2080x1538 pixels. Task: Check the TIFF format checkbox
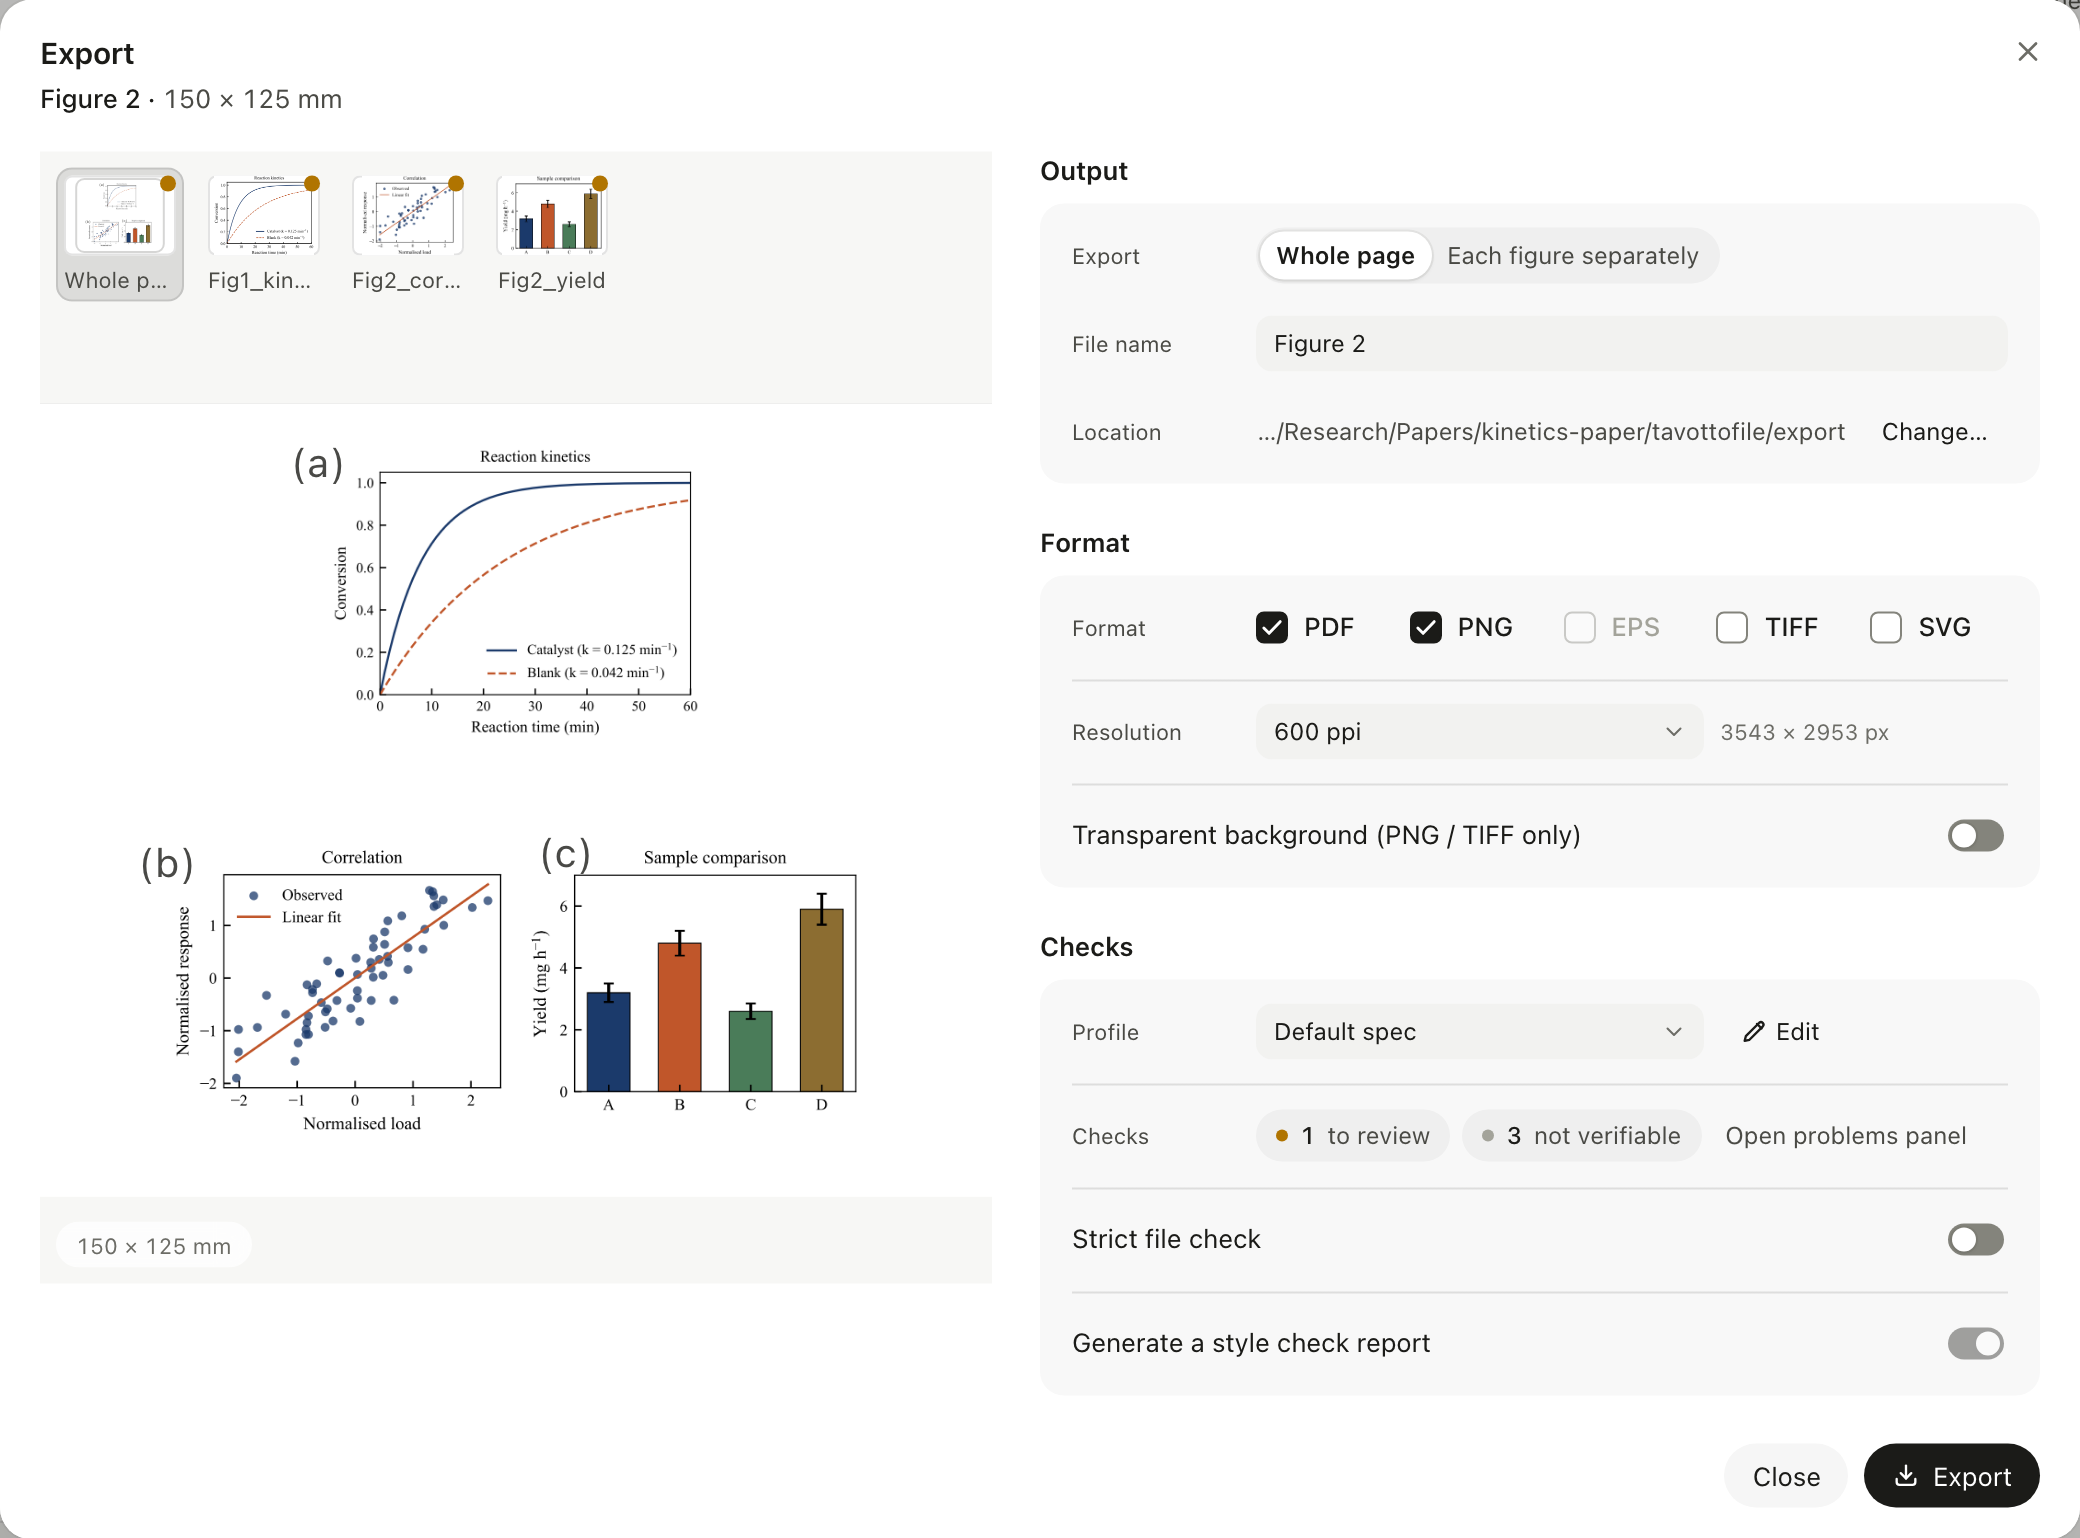click(x=1732, y=628)
